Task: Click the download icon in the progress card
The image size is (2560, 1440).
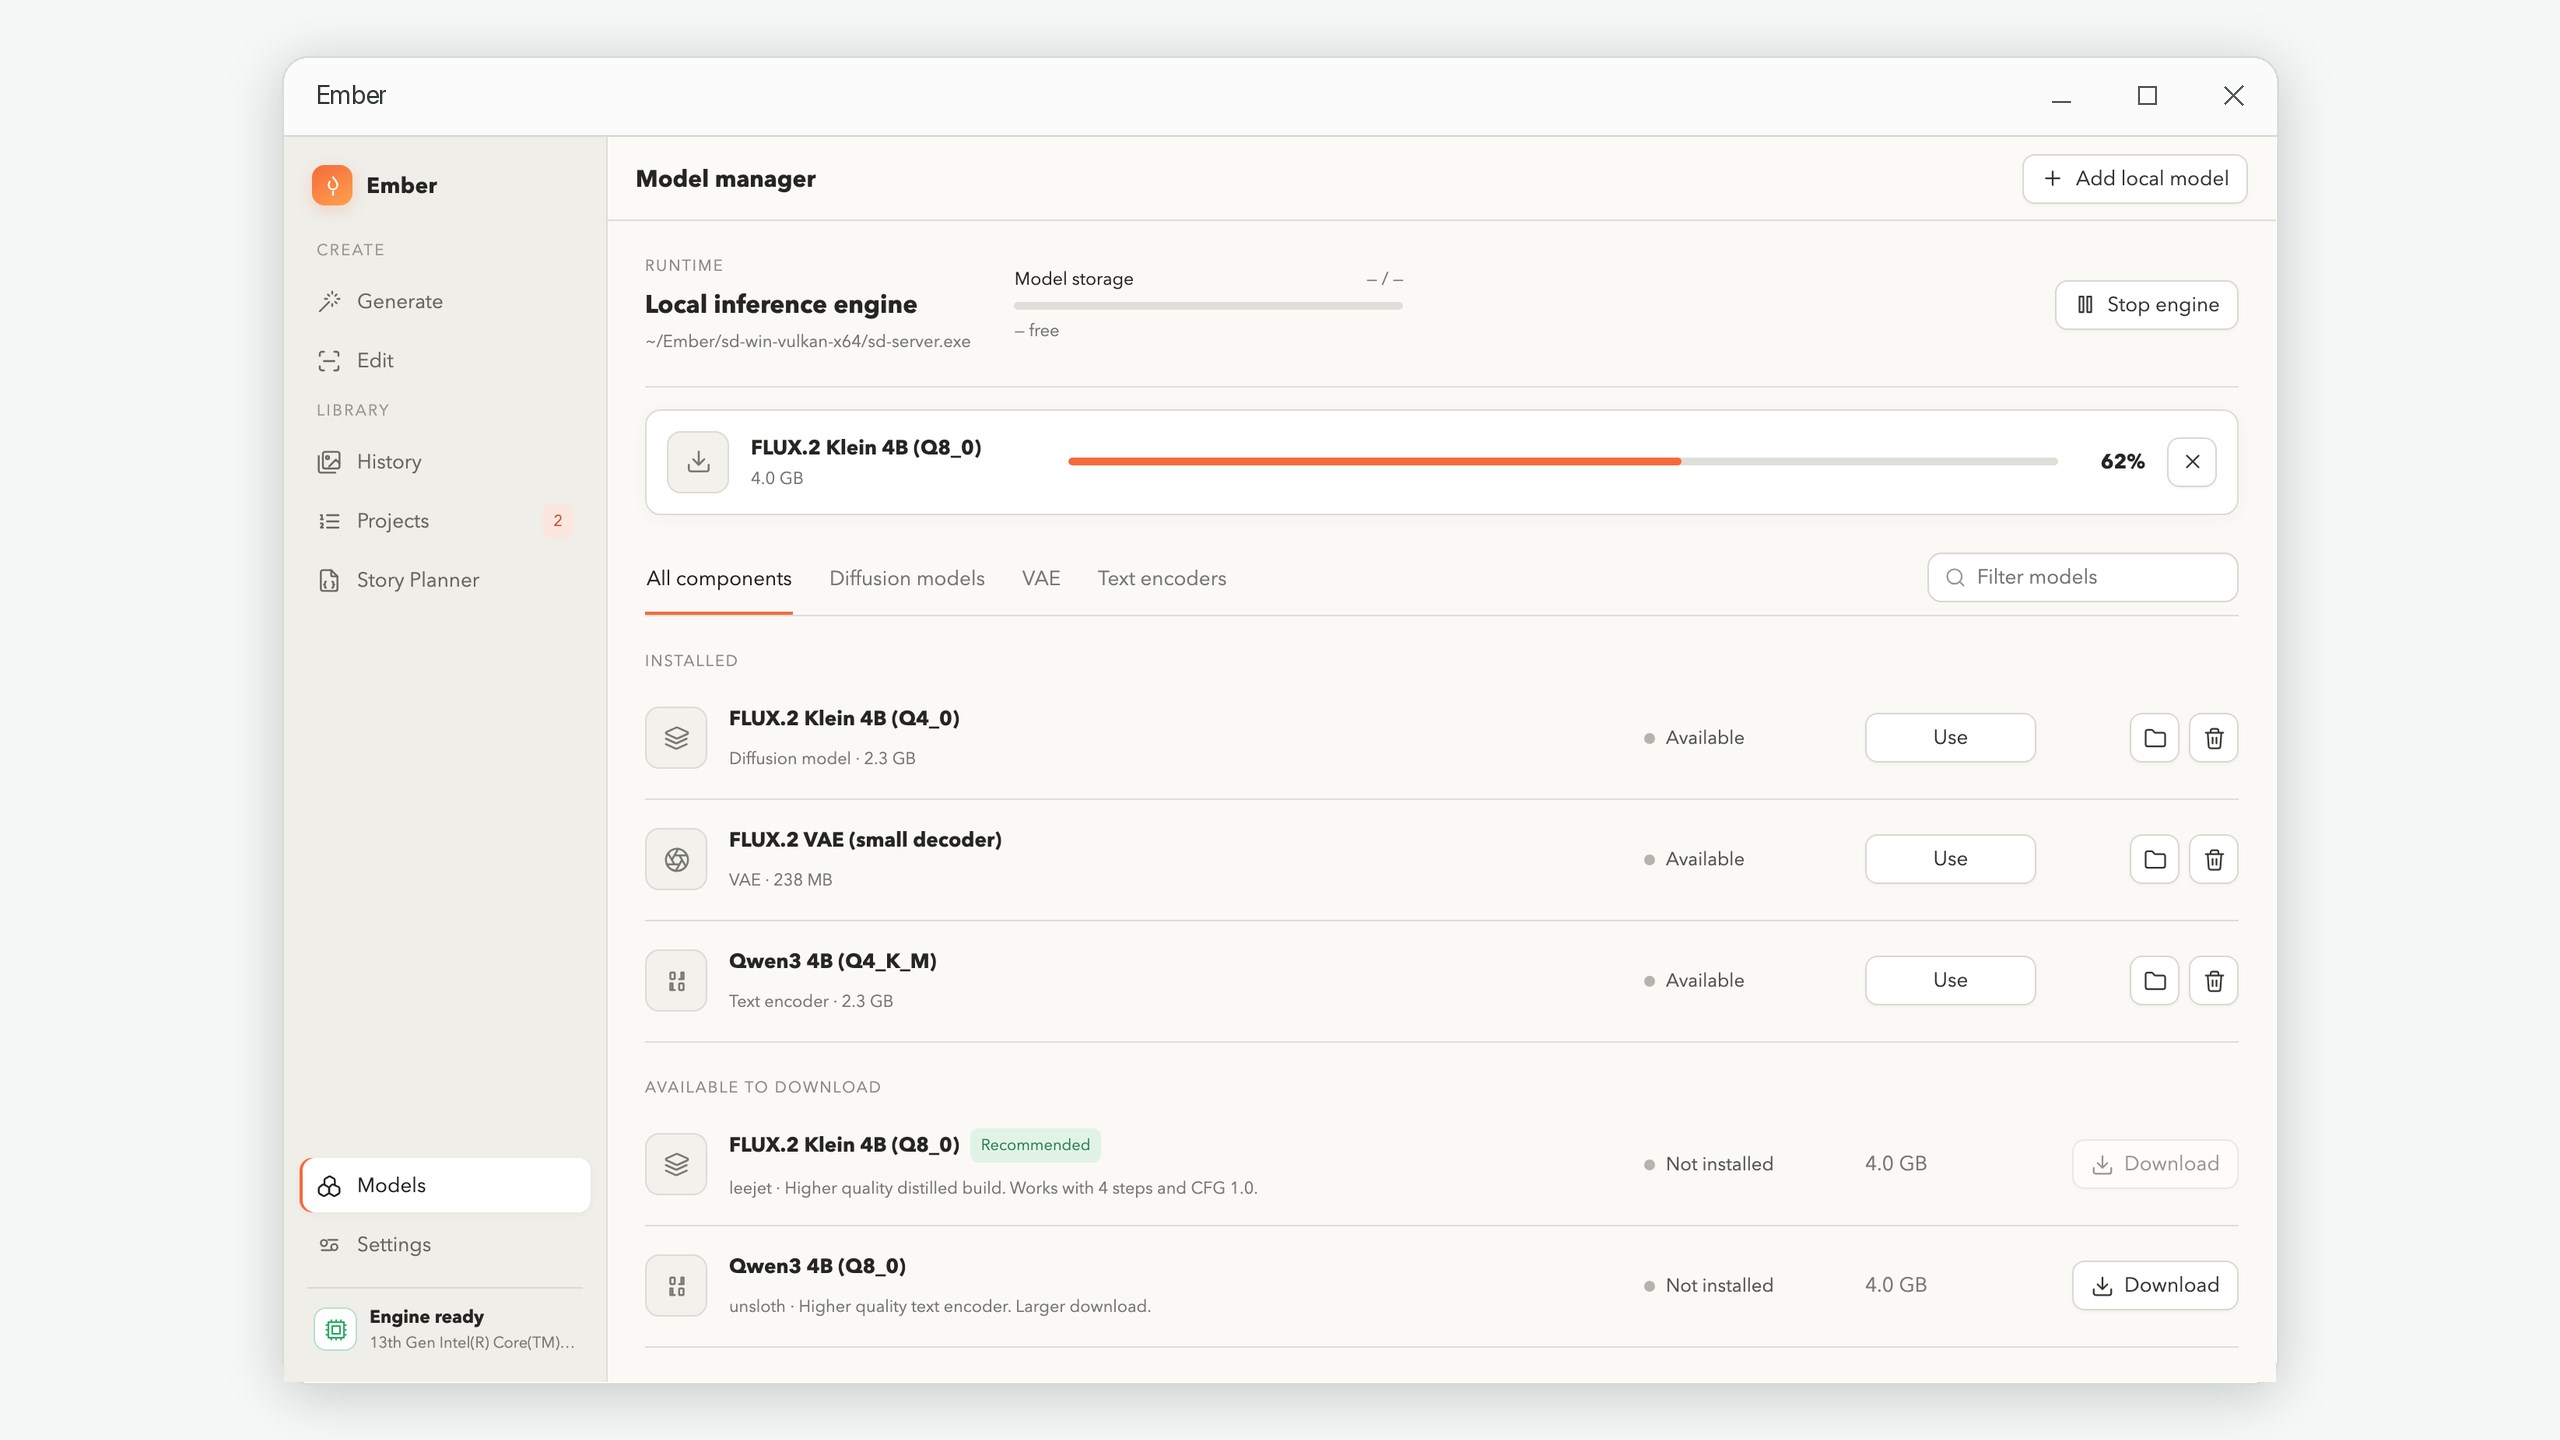Action: 698,462
